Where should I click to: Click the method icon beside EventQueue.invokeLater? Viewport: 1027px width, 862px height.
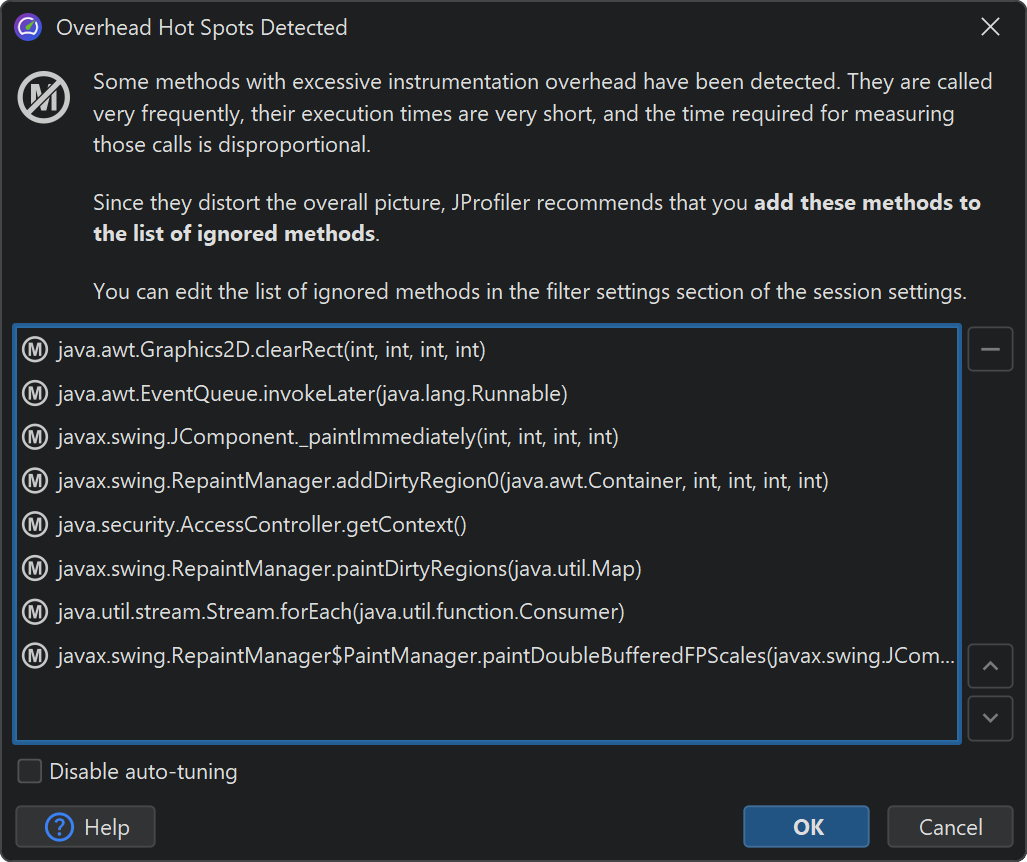click(35, 394)
